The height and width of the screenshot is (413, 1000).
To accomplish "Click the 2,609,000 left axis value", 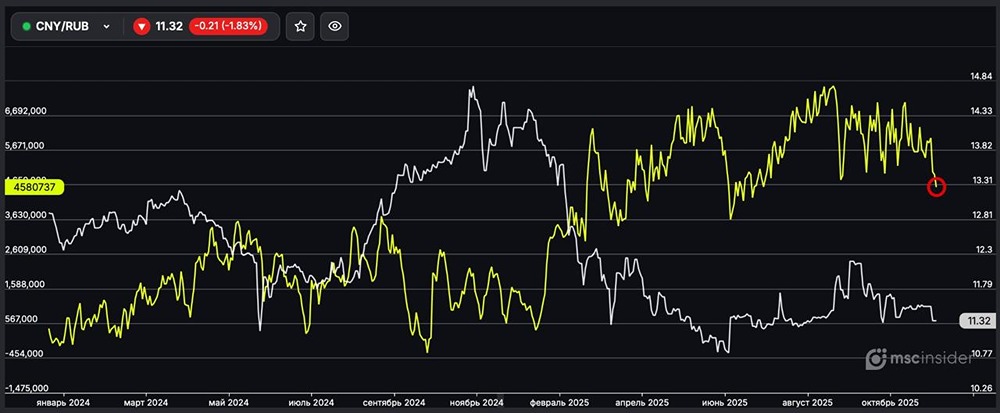I will coord(26,250).
